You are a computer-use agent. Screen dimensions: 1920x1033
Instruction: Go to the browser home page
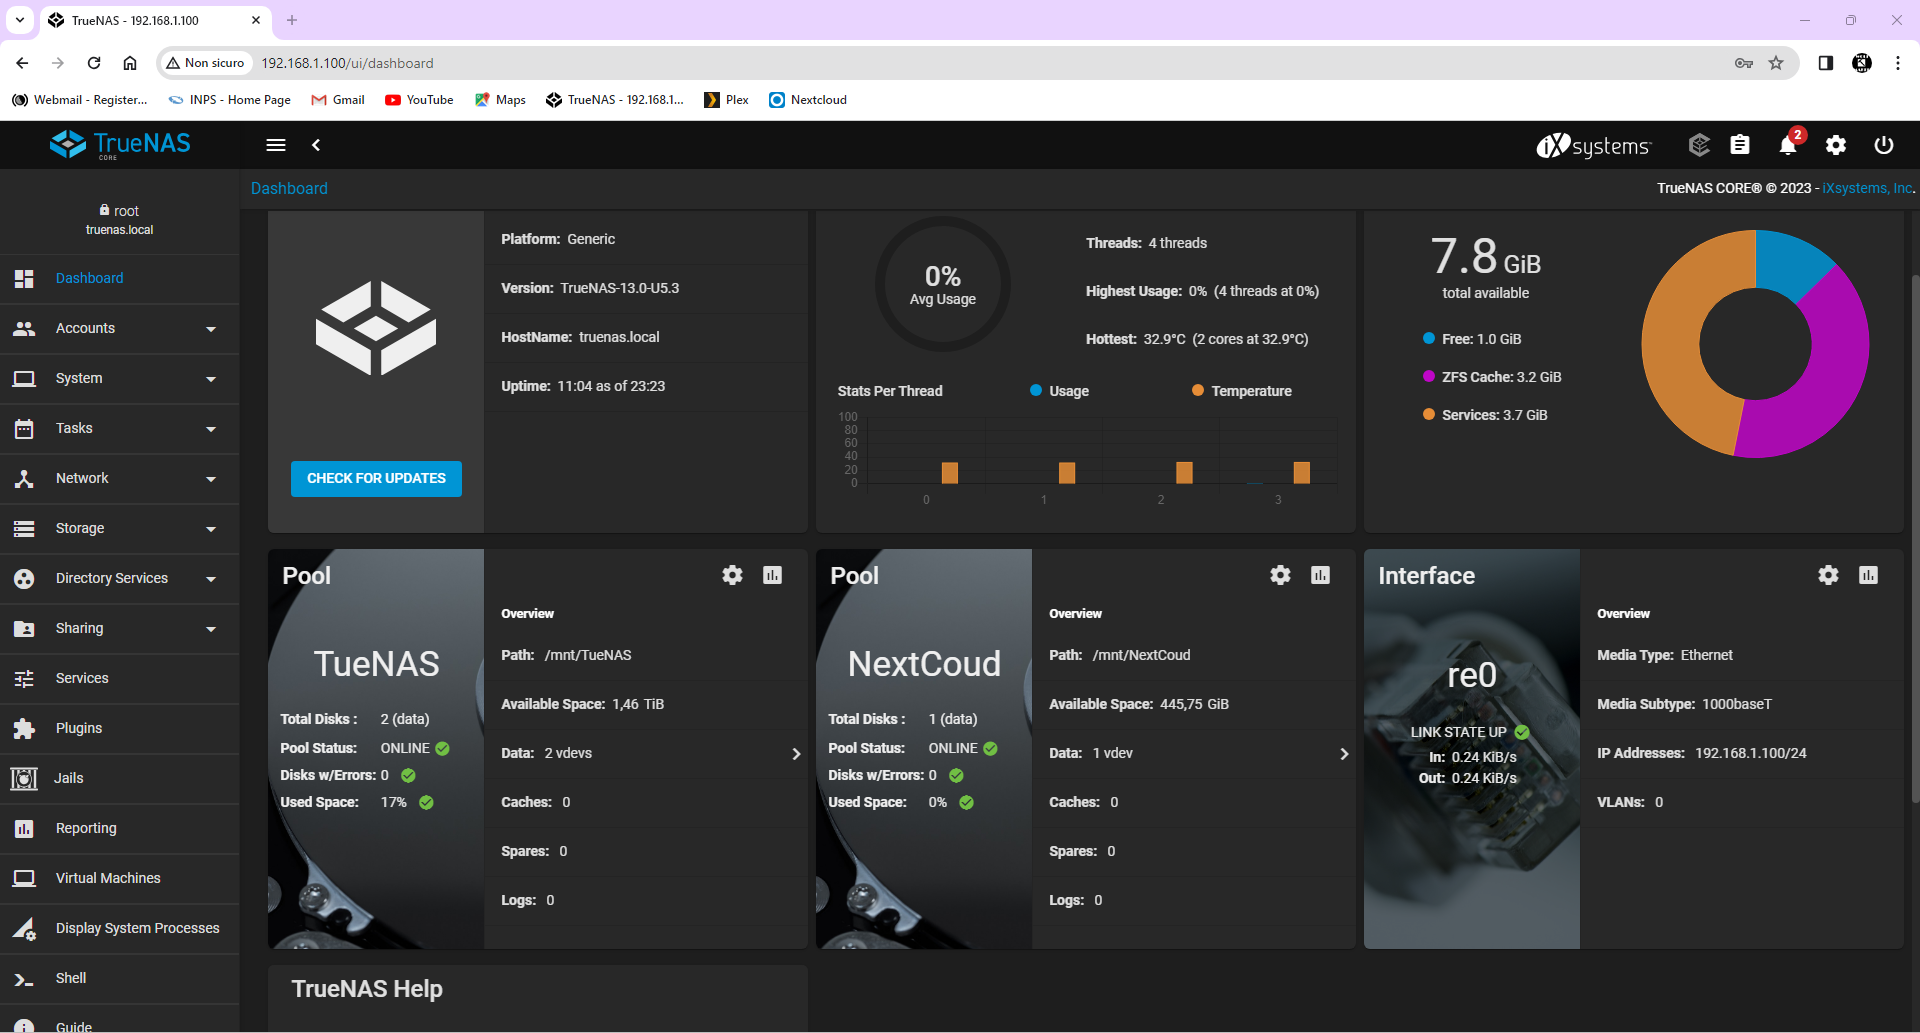(x=130, y=63)
